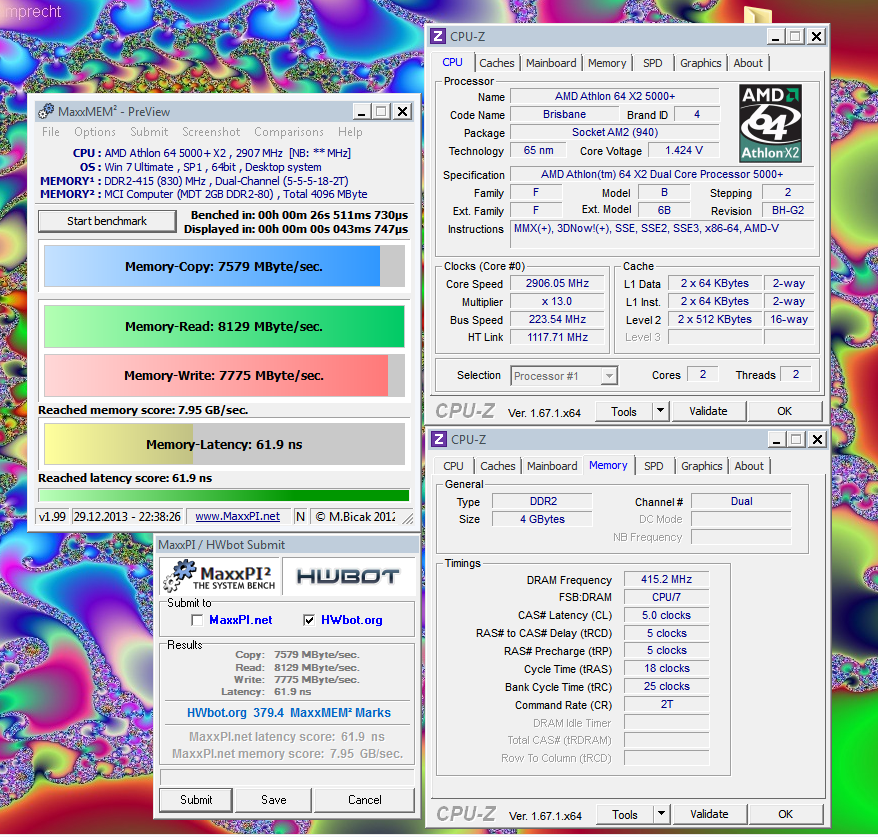Viewport: 878px width, 837px height.
Task: Click Tools button in upper CPU-Z window
Action: [x=624, y=412]
